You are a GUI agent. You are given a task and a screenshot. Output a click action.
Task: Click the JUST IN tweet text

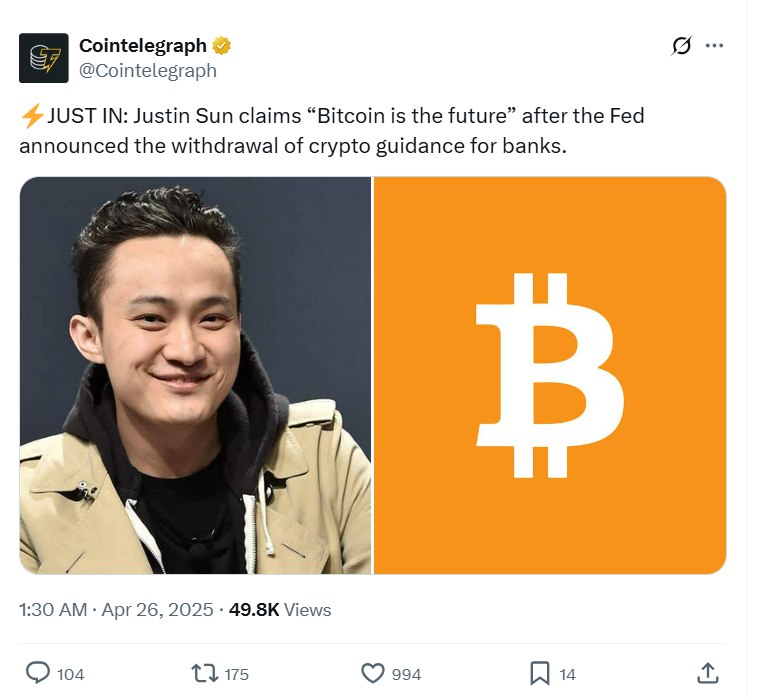pyautogui.click(x=332, y=131)
